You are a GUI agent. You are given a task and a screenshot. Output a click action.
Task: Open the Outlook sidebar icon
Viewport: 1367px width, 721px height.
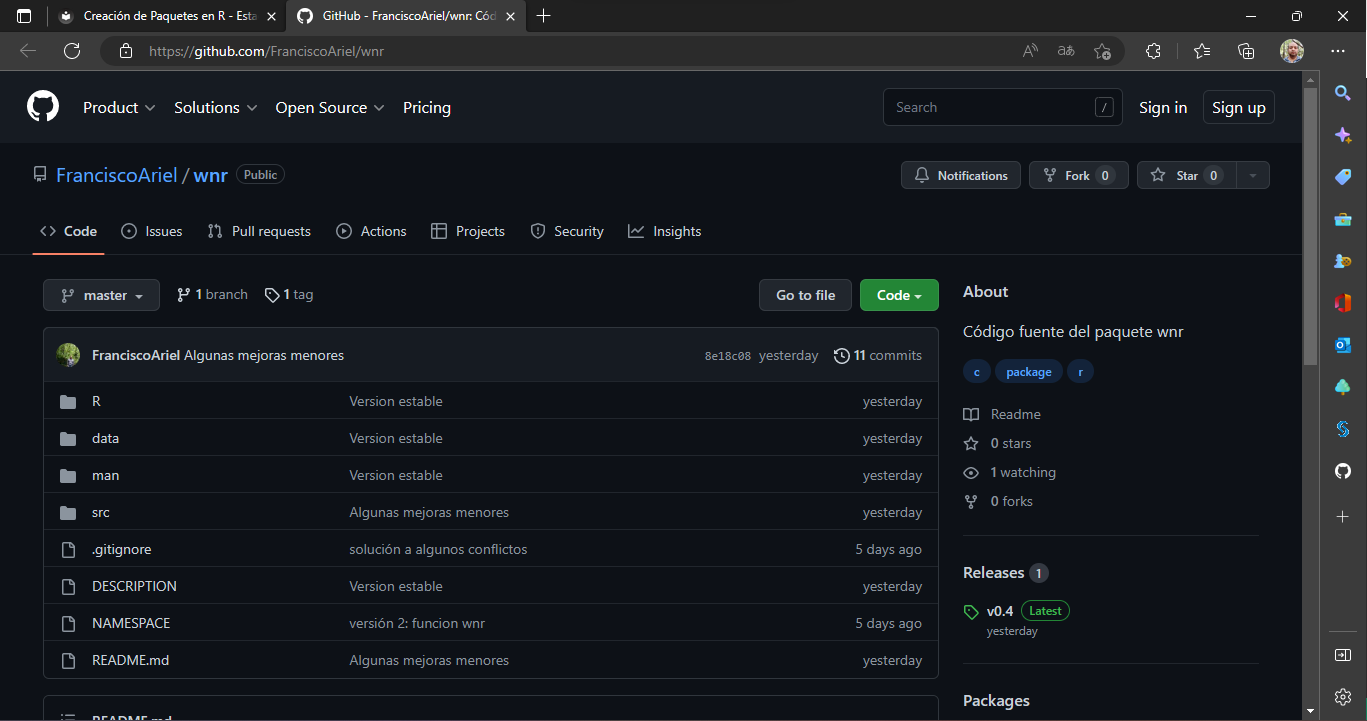tap(1343, 345)
